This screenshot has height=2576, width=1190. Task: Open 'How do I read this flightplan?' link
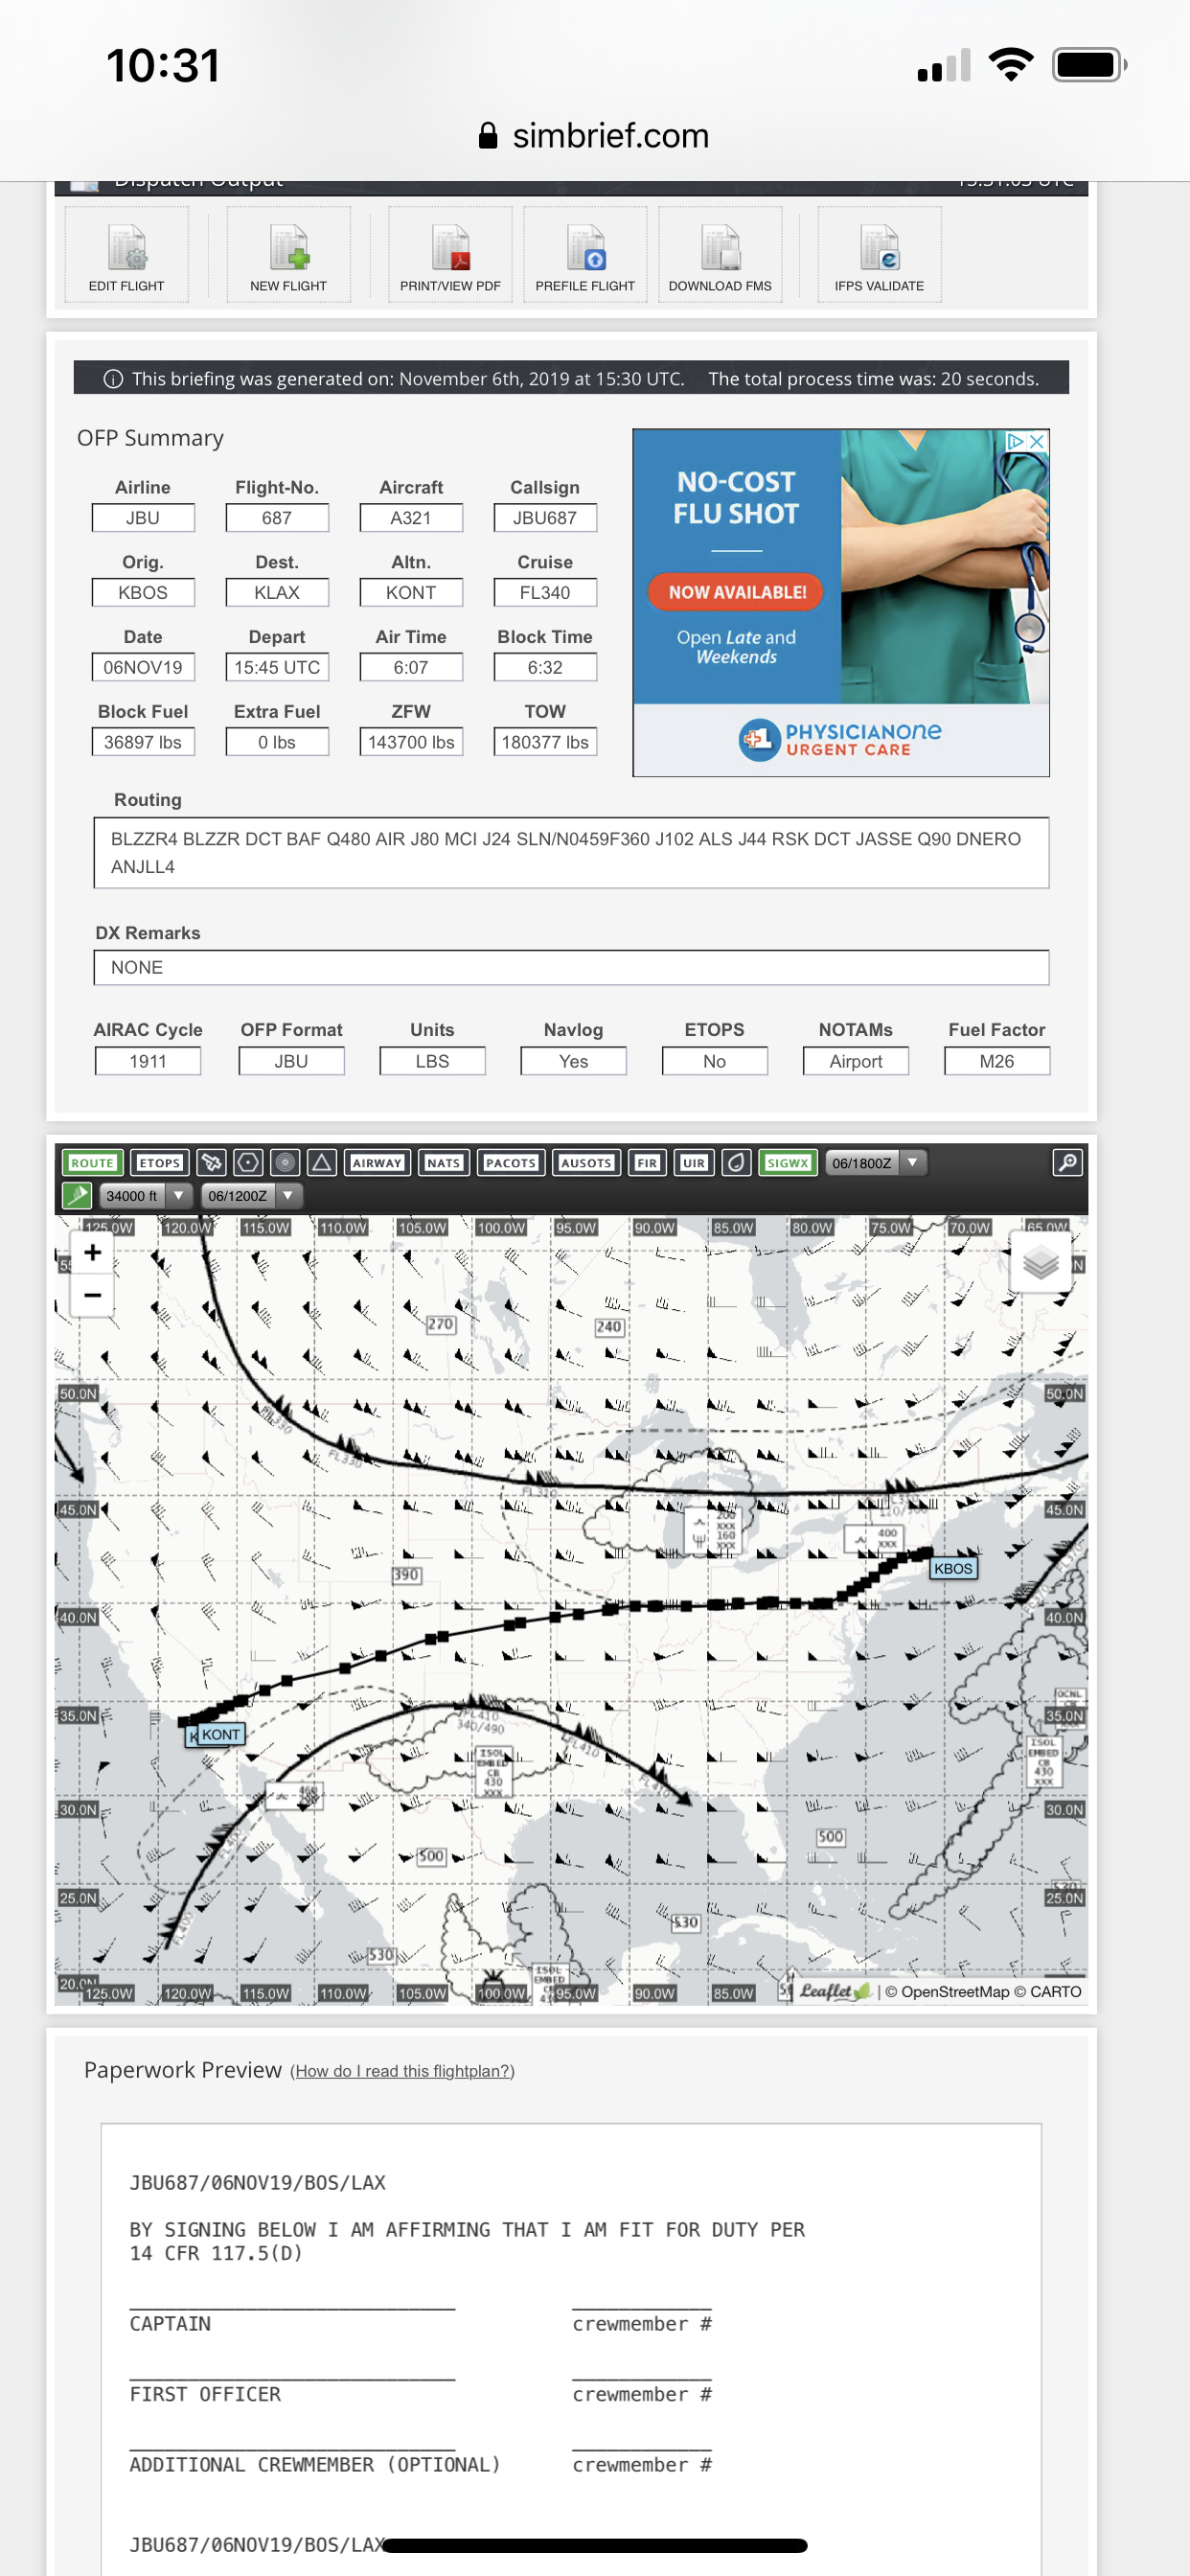pos(402,2071)
